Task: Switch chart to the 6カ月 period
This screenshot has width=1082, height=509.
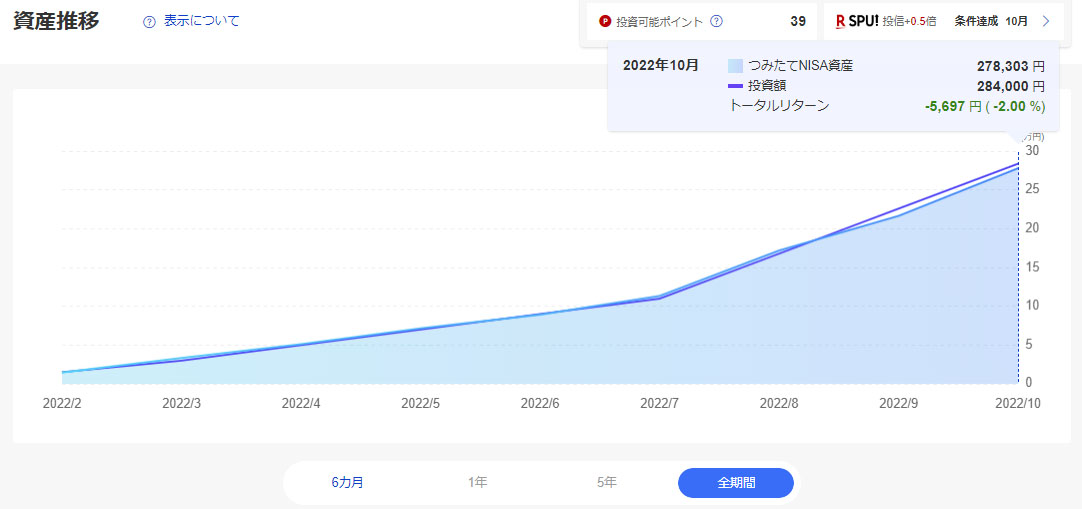Action: click(347, 482)
